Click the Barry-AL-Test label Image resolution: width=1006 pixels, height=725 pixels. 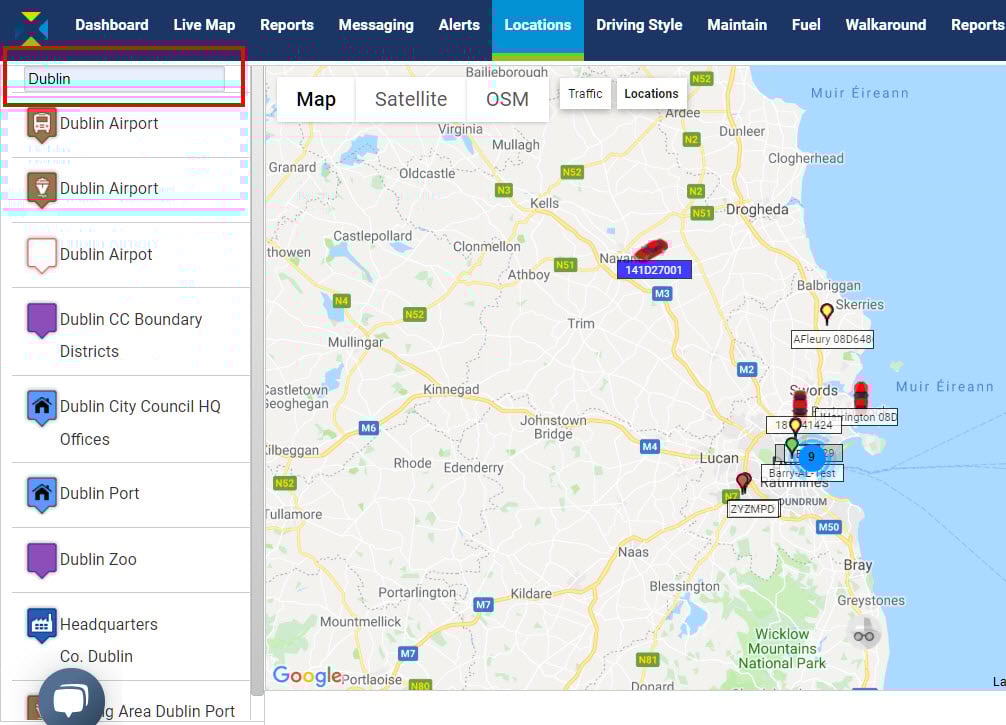803,473
